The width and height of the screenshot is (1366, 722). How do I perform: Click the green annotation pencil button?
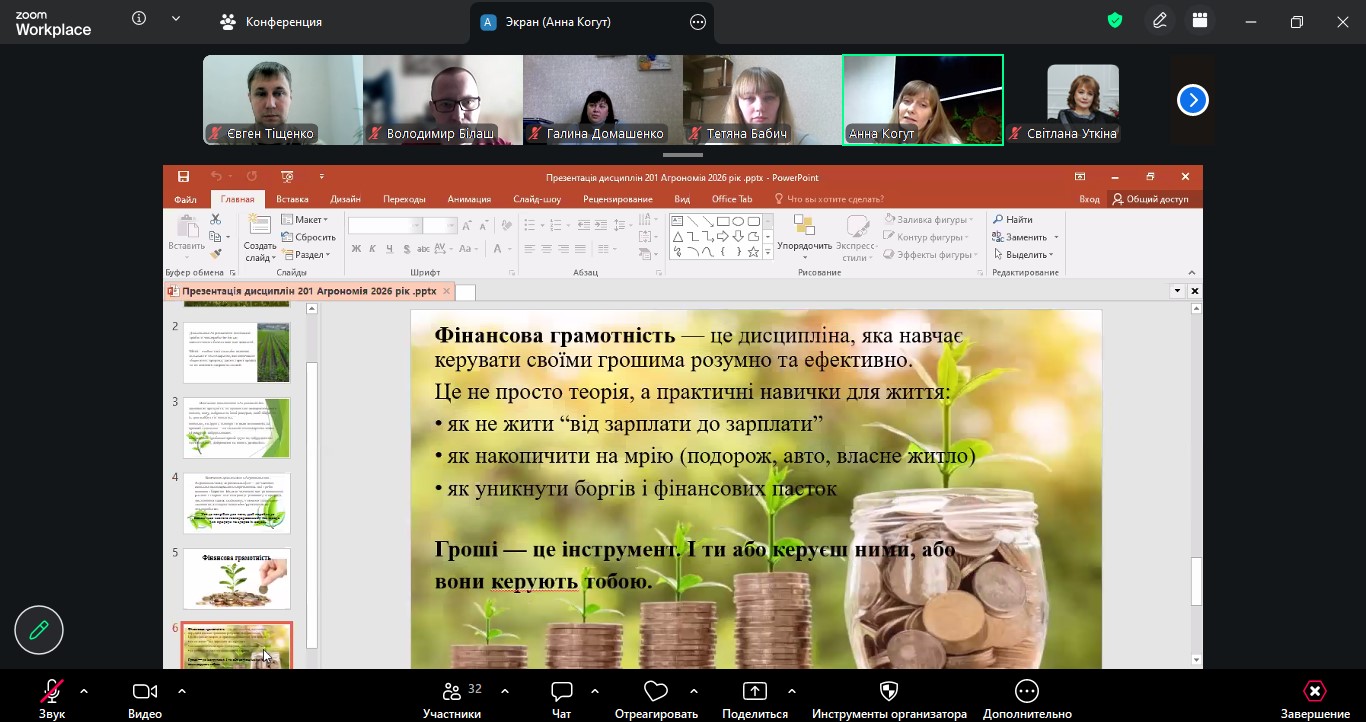(39, 630)
